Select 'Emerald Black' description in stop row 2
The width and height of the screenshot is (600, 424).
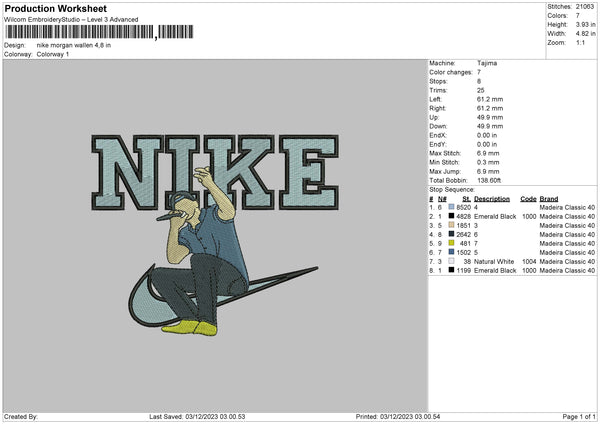click(x=495, y=217)
